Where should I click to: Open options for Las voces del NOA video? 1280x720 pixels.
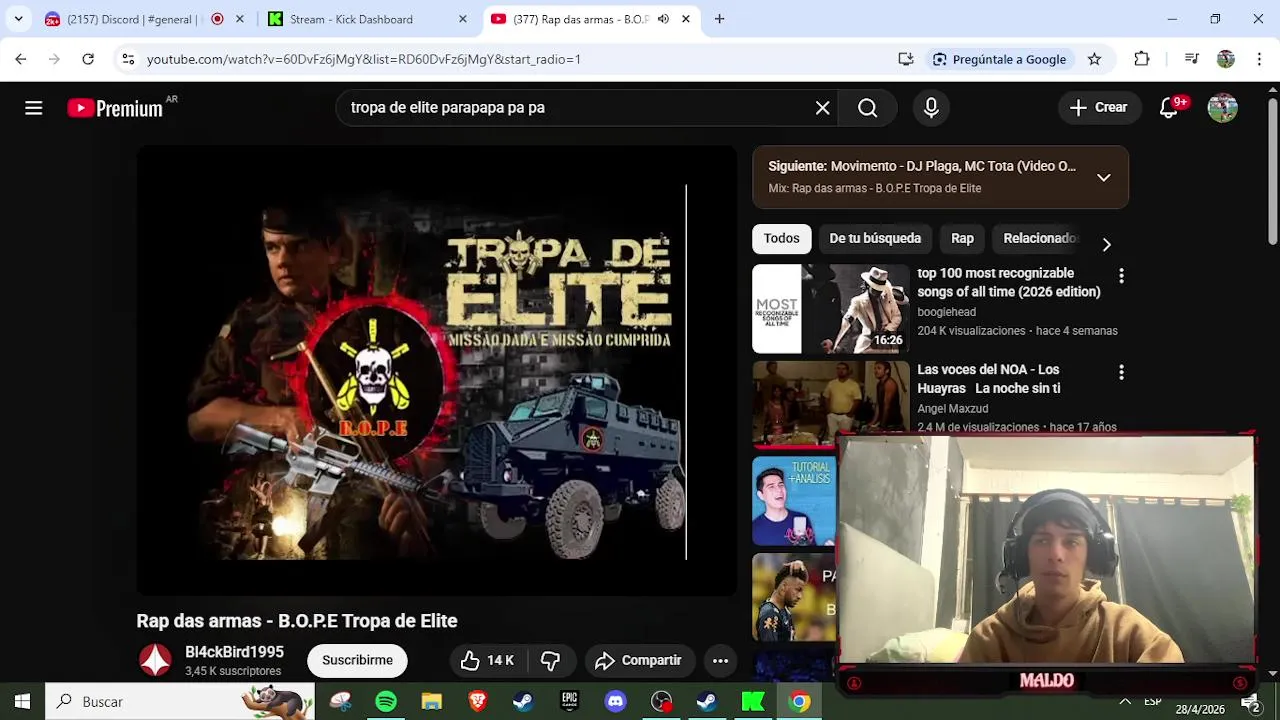[1121, 372]
